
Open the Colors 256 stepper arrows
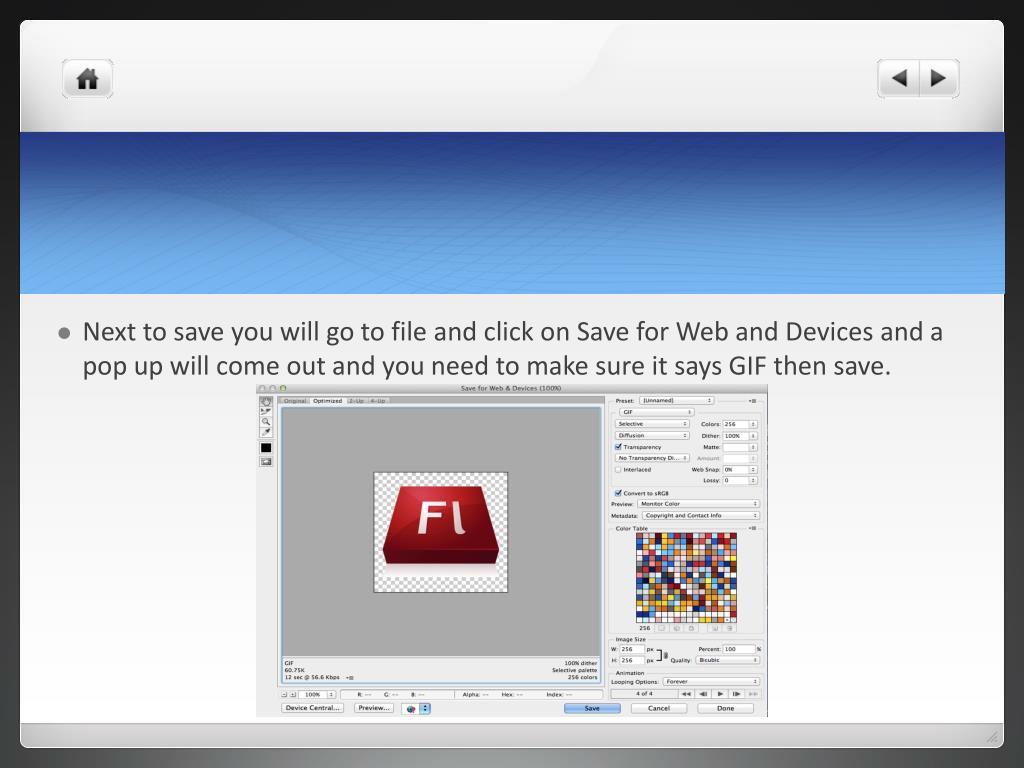[753, 424]
